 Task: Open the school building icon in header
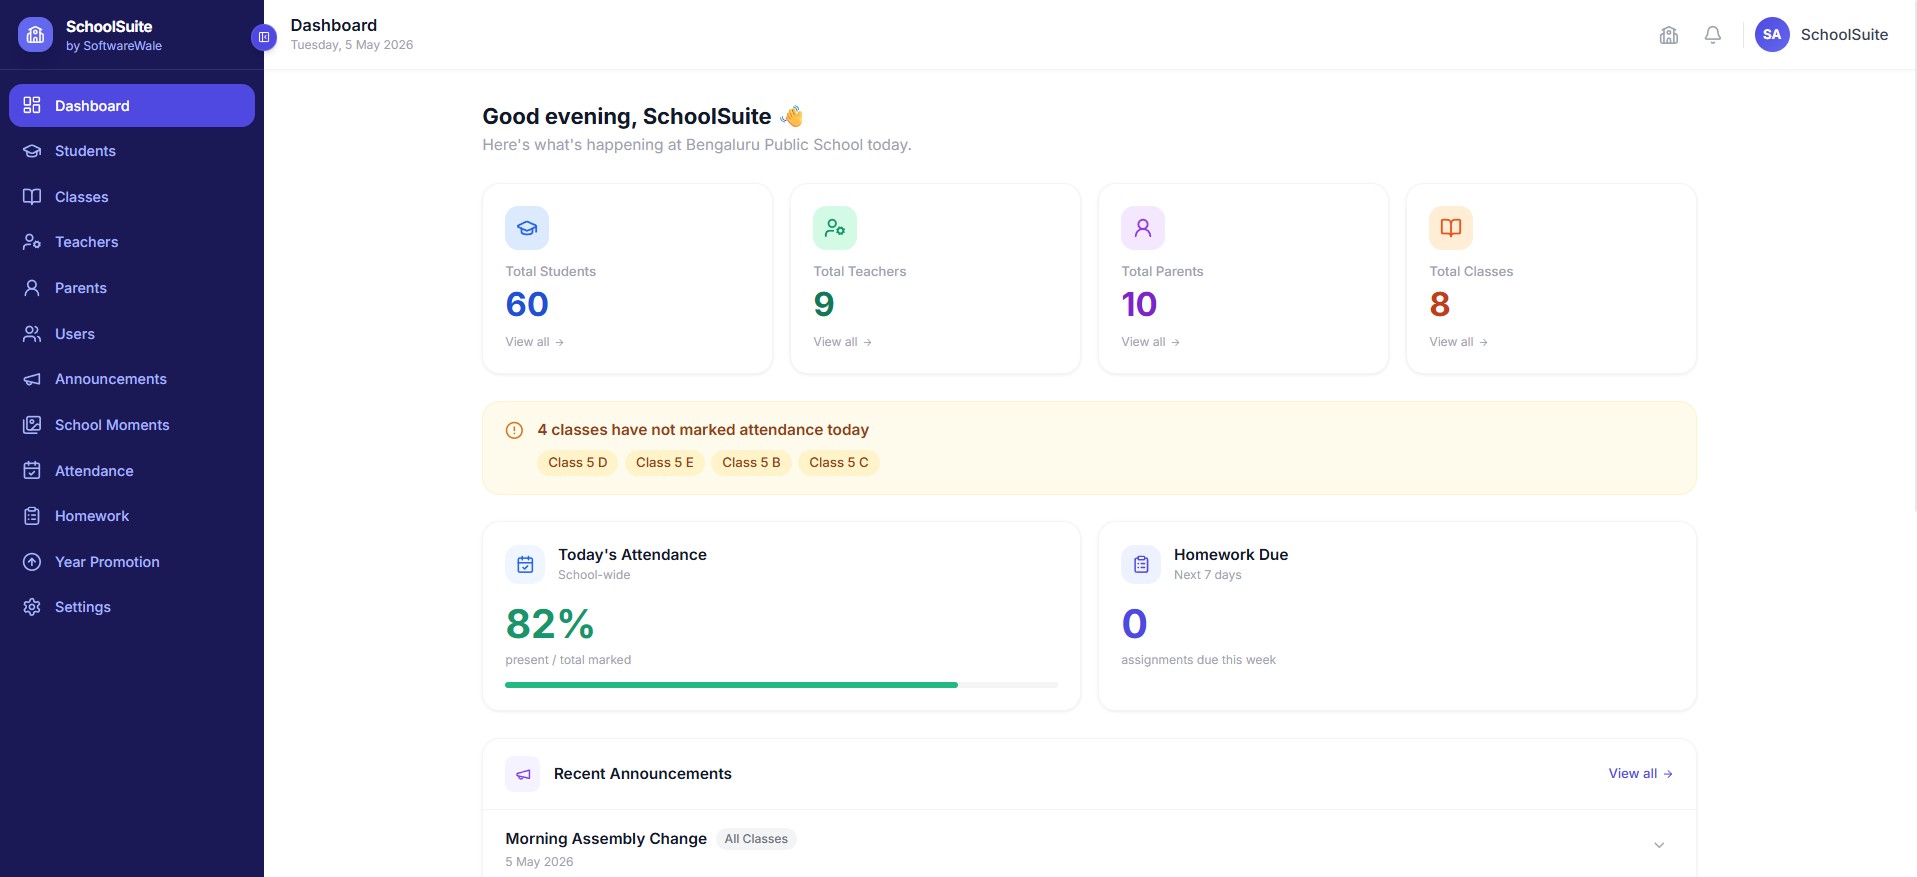tap(1669, 35)
